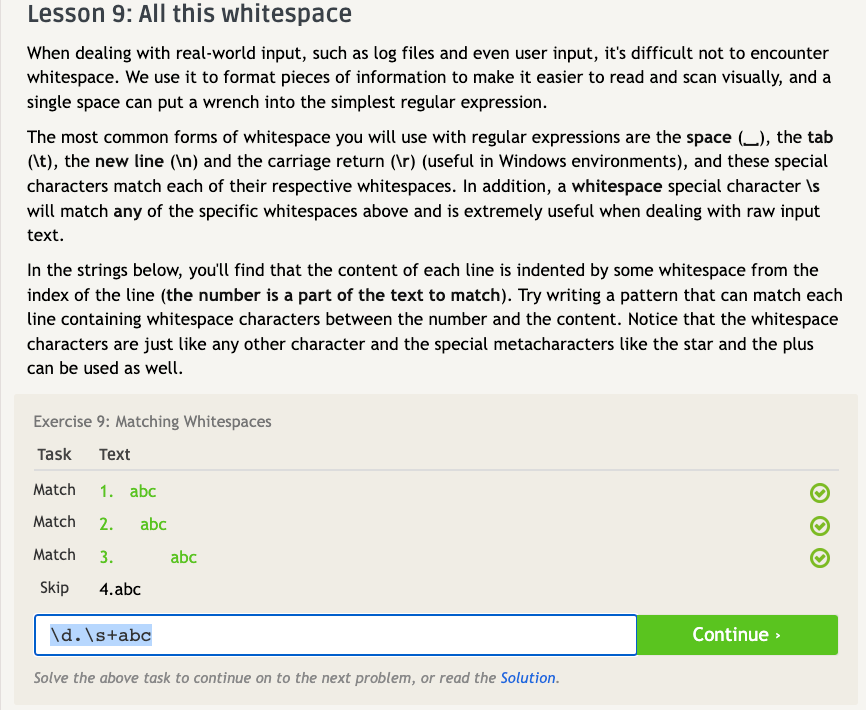Click the green checkmark for '3. abc' row
Image resolution: width=866 pixels, height=710 pixels.
pyautogui.click(x=820, y=557)
